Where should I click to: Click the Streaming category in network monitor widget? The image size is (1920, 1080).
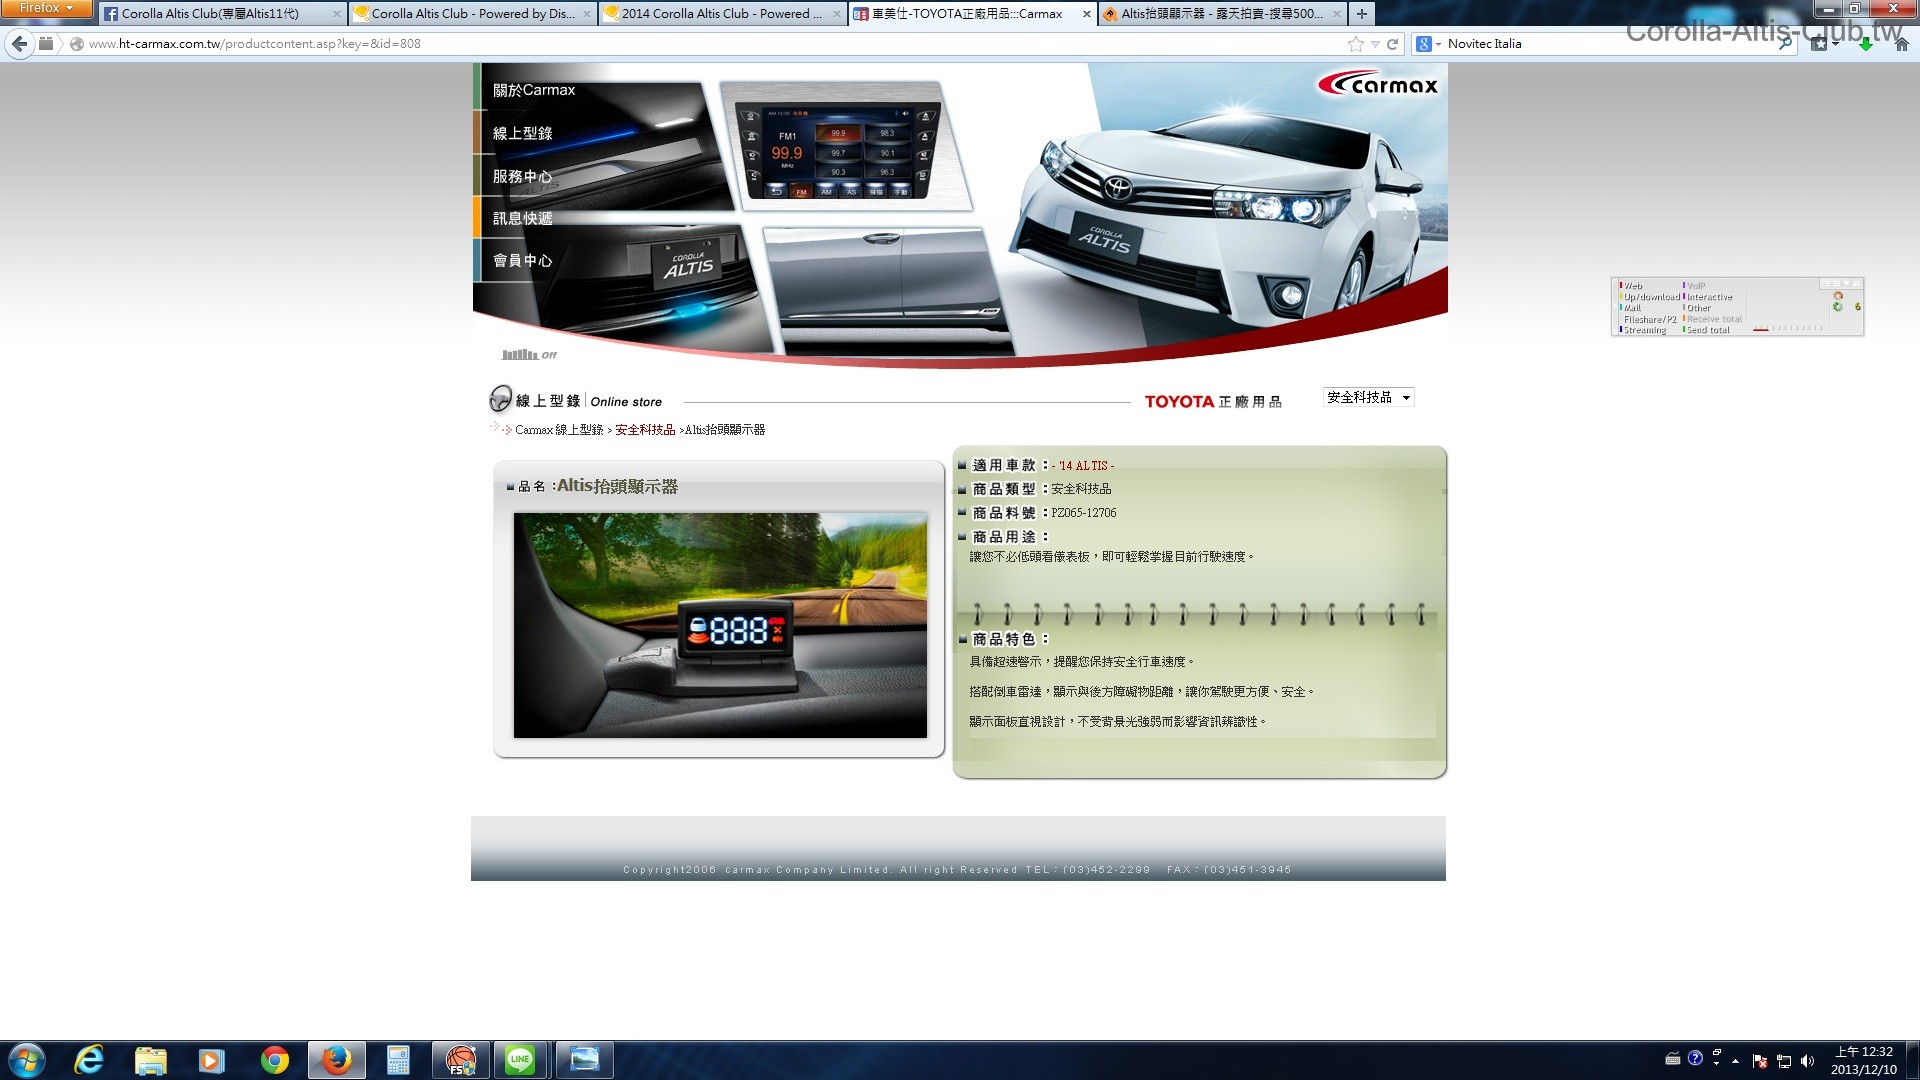tap(1644, 330)
